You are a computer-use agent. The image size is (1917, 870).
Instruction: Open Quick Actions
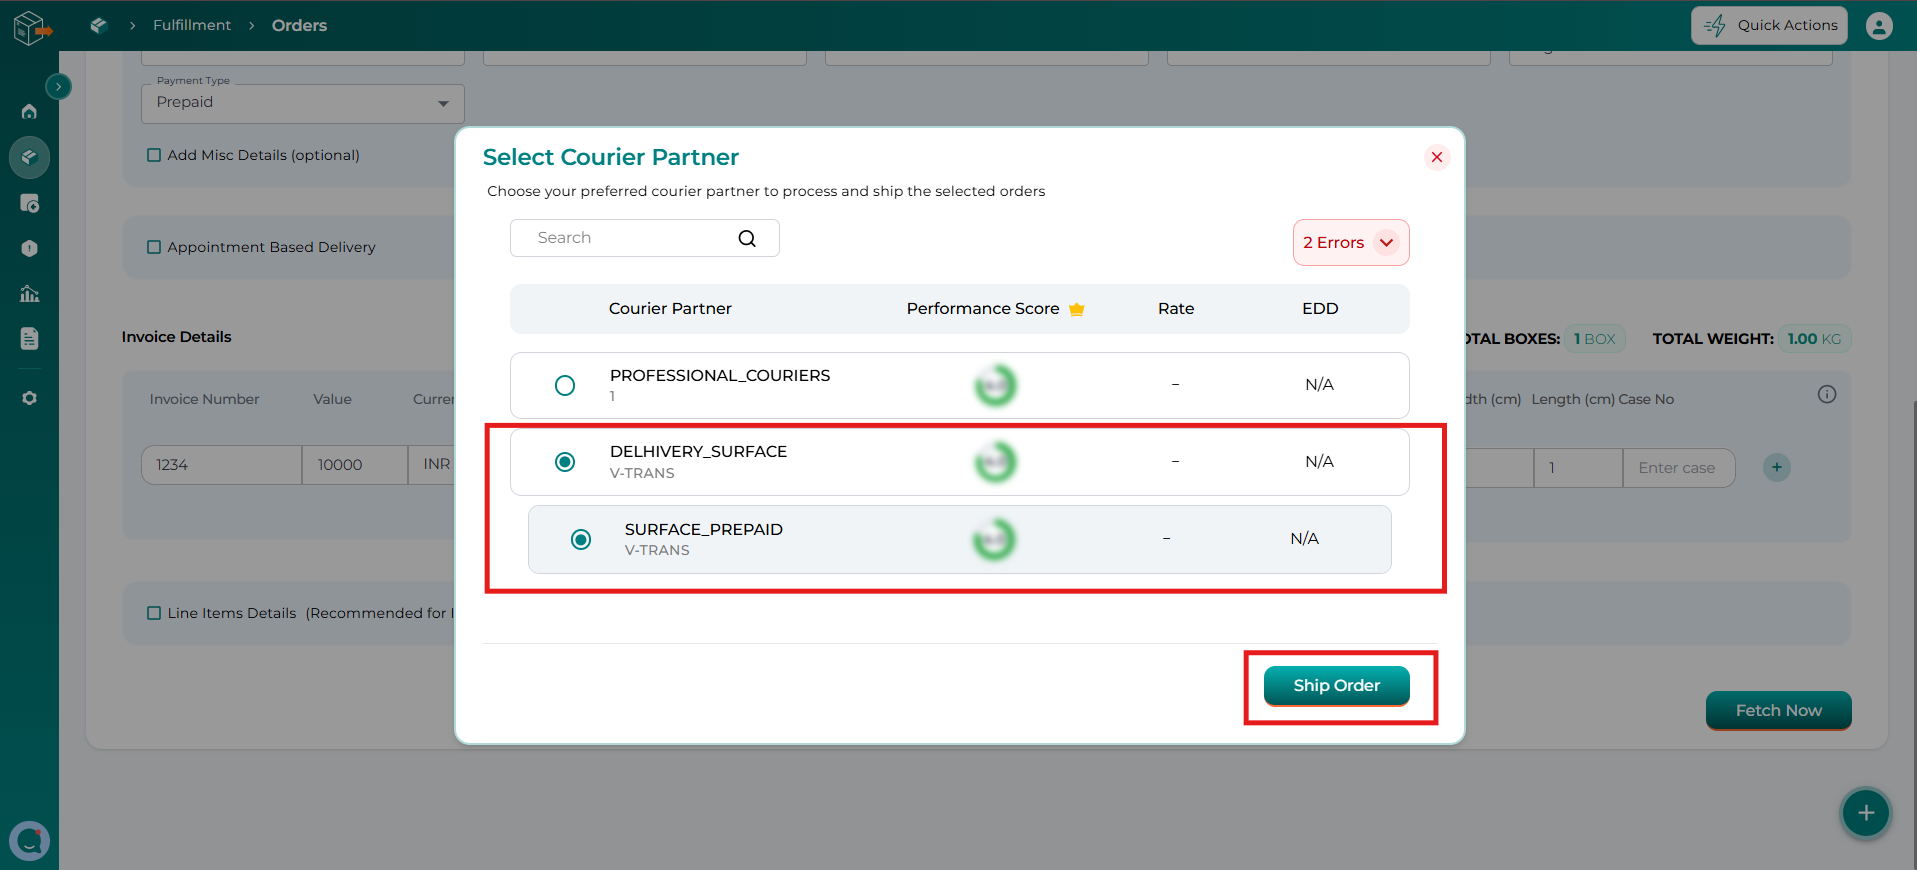pos(1769,25)
